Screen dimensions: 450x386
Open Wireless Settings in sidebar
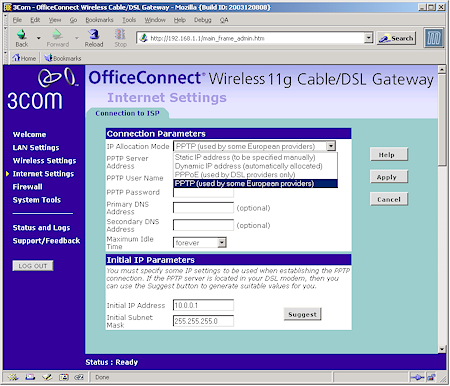pos(44,160)
